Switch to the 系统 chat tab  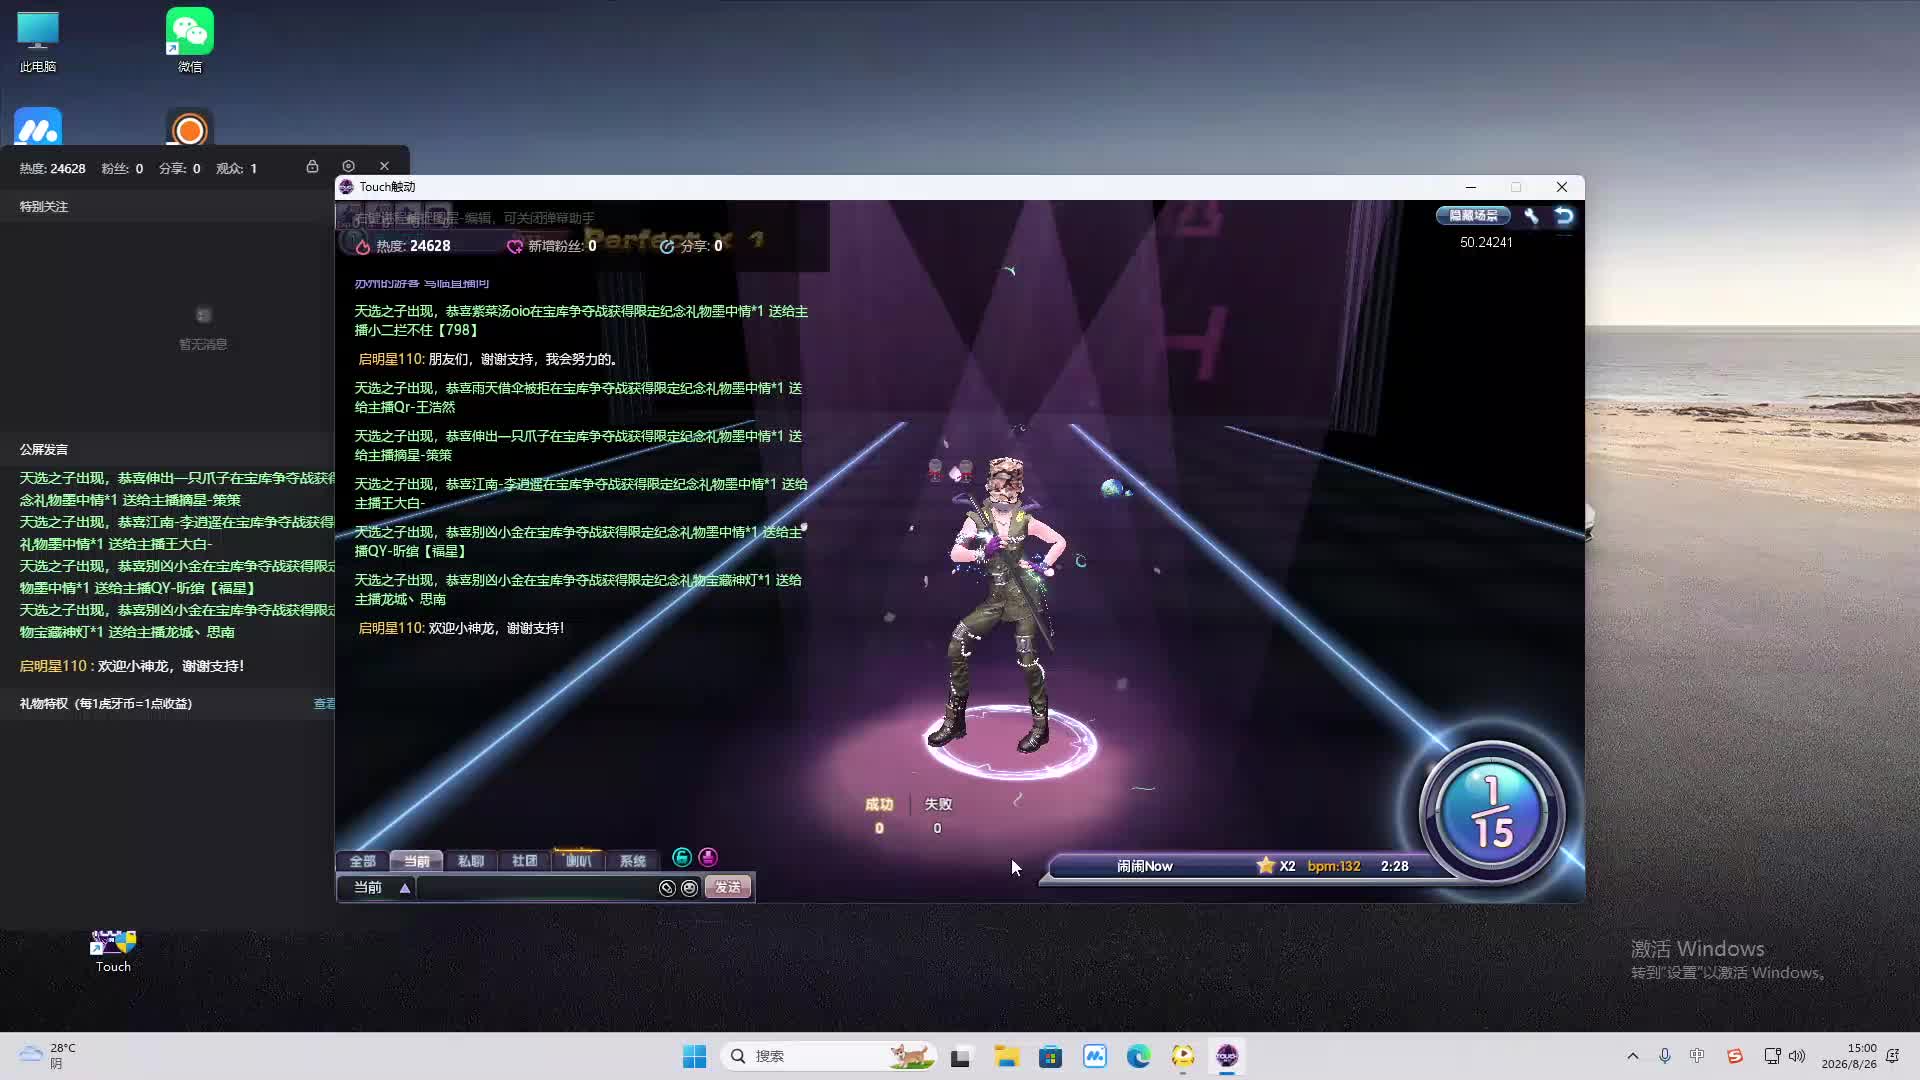633,861
